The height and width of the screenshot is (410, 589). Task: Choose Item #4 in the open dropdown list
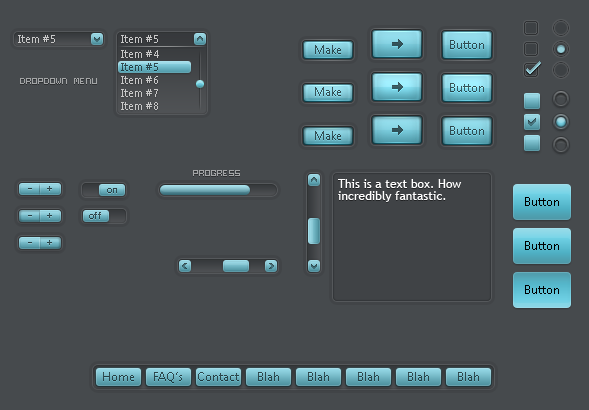[155, 54]
